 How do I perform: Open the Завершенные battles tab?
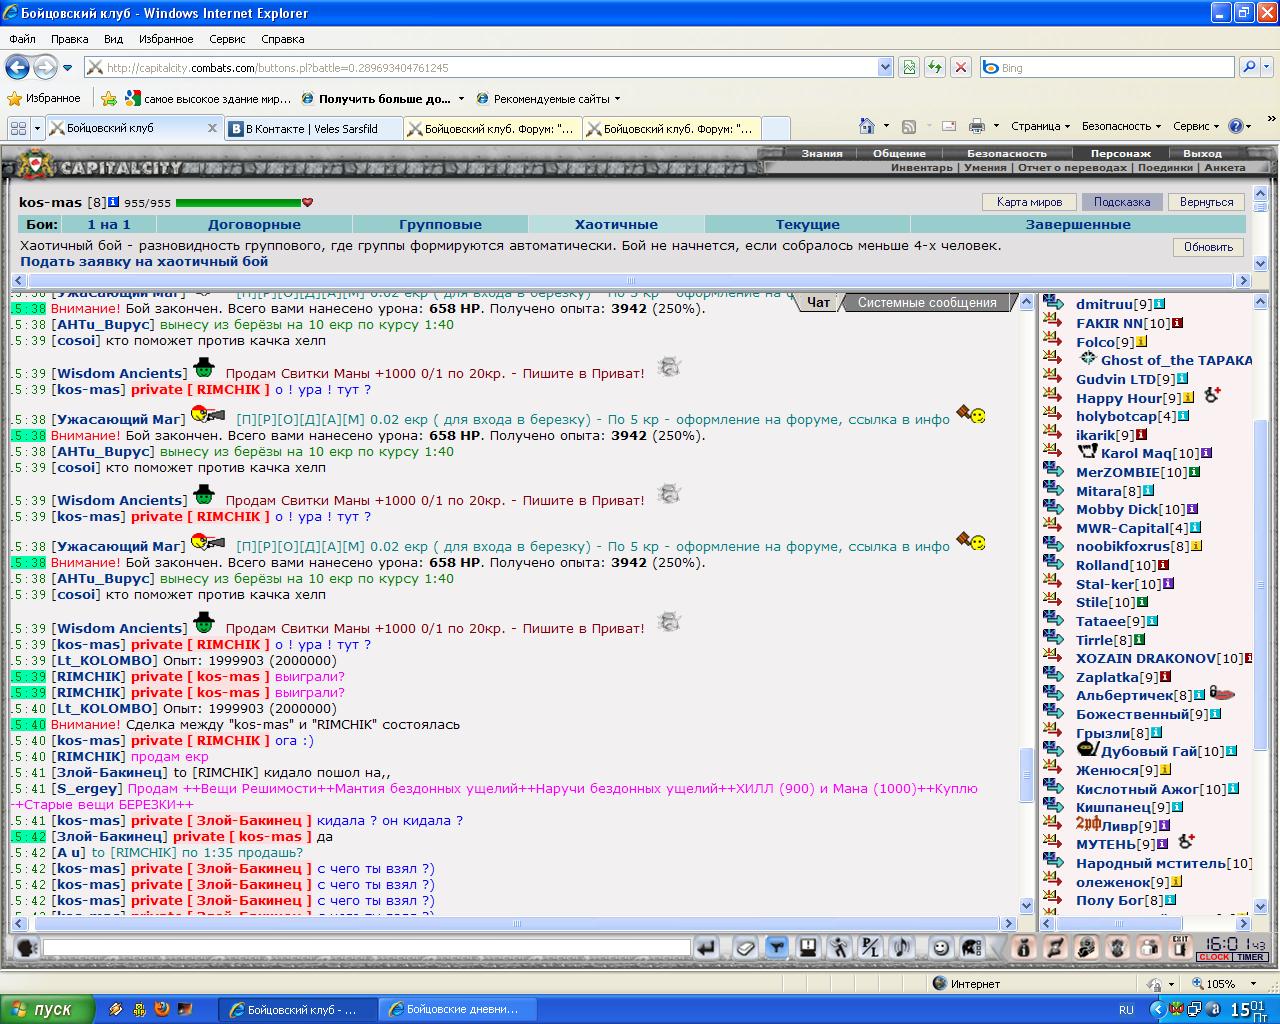click(x=1078, y=224)
